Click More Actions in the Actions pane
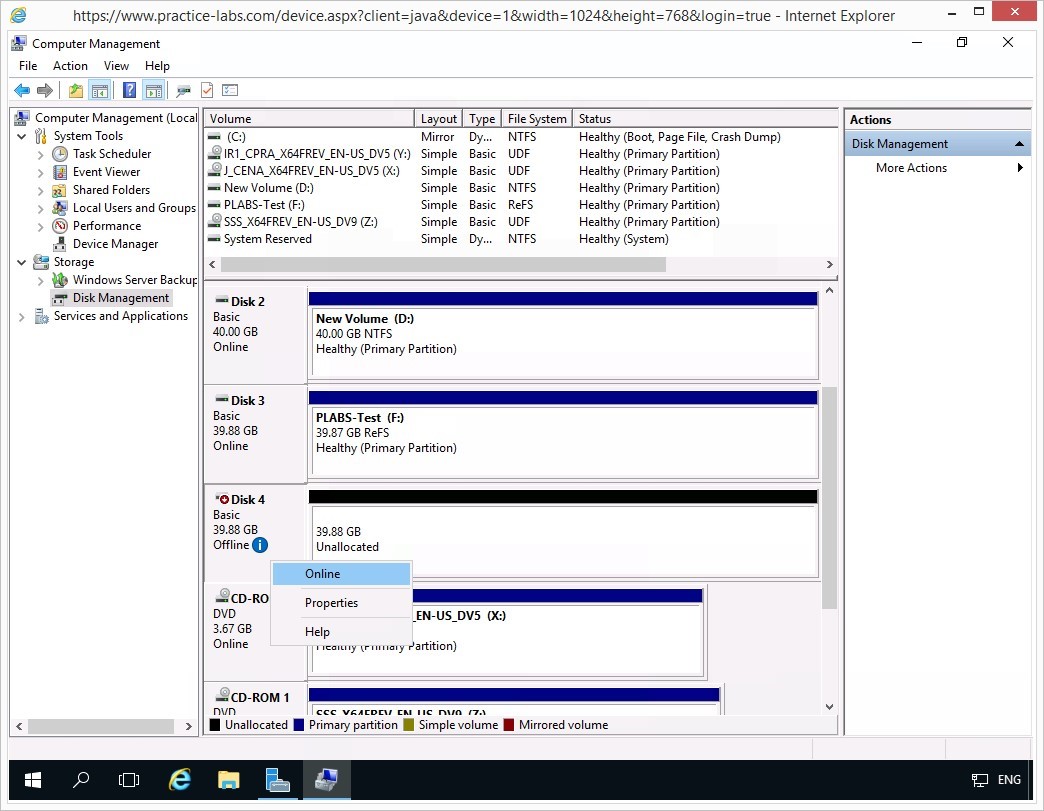Viewport: 1044px width, 811px height. point(911,168)
